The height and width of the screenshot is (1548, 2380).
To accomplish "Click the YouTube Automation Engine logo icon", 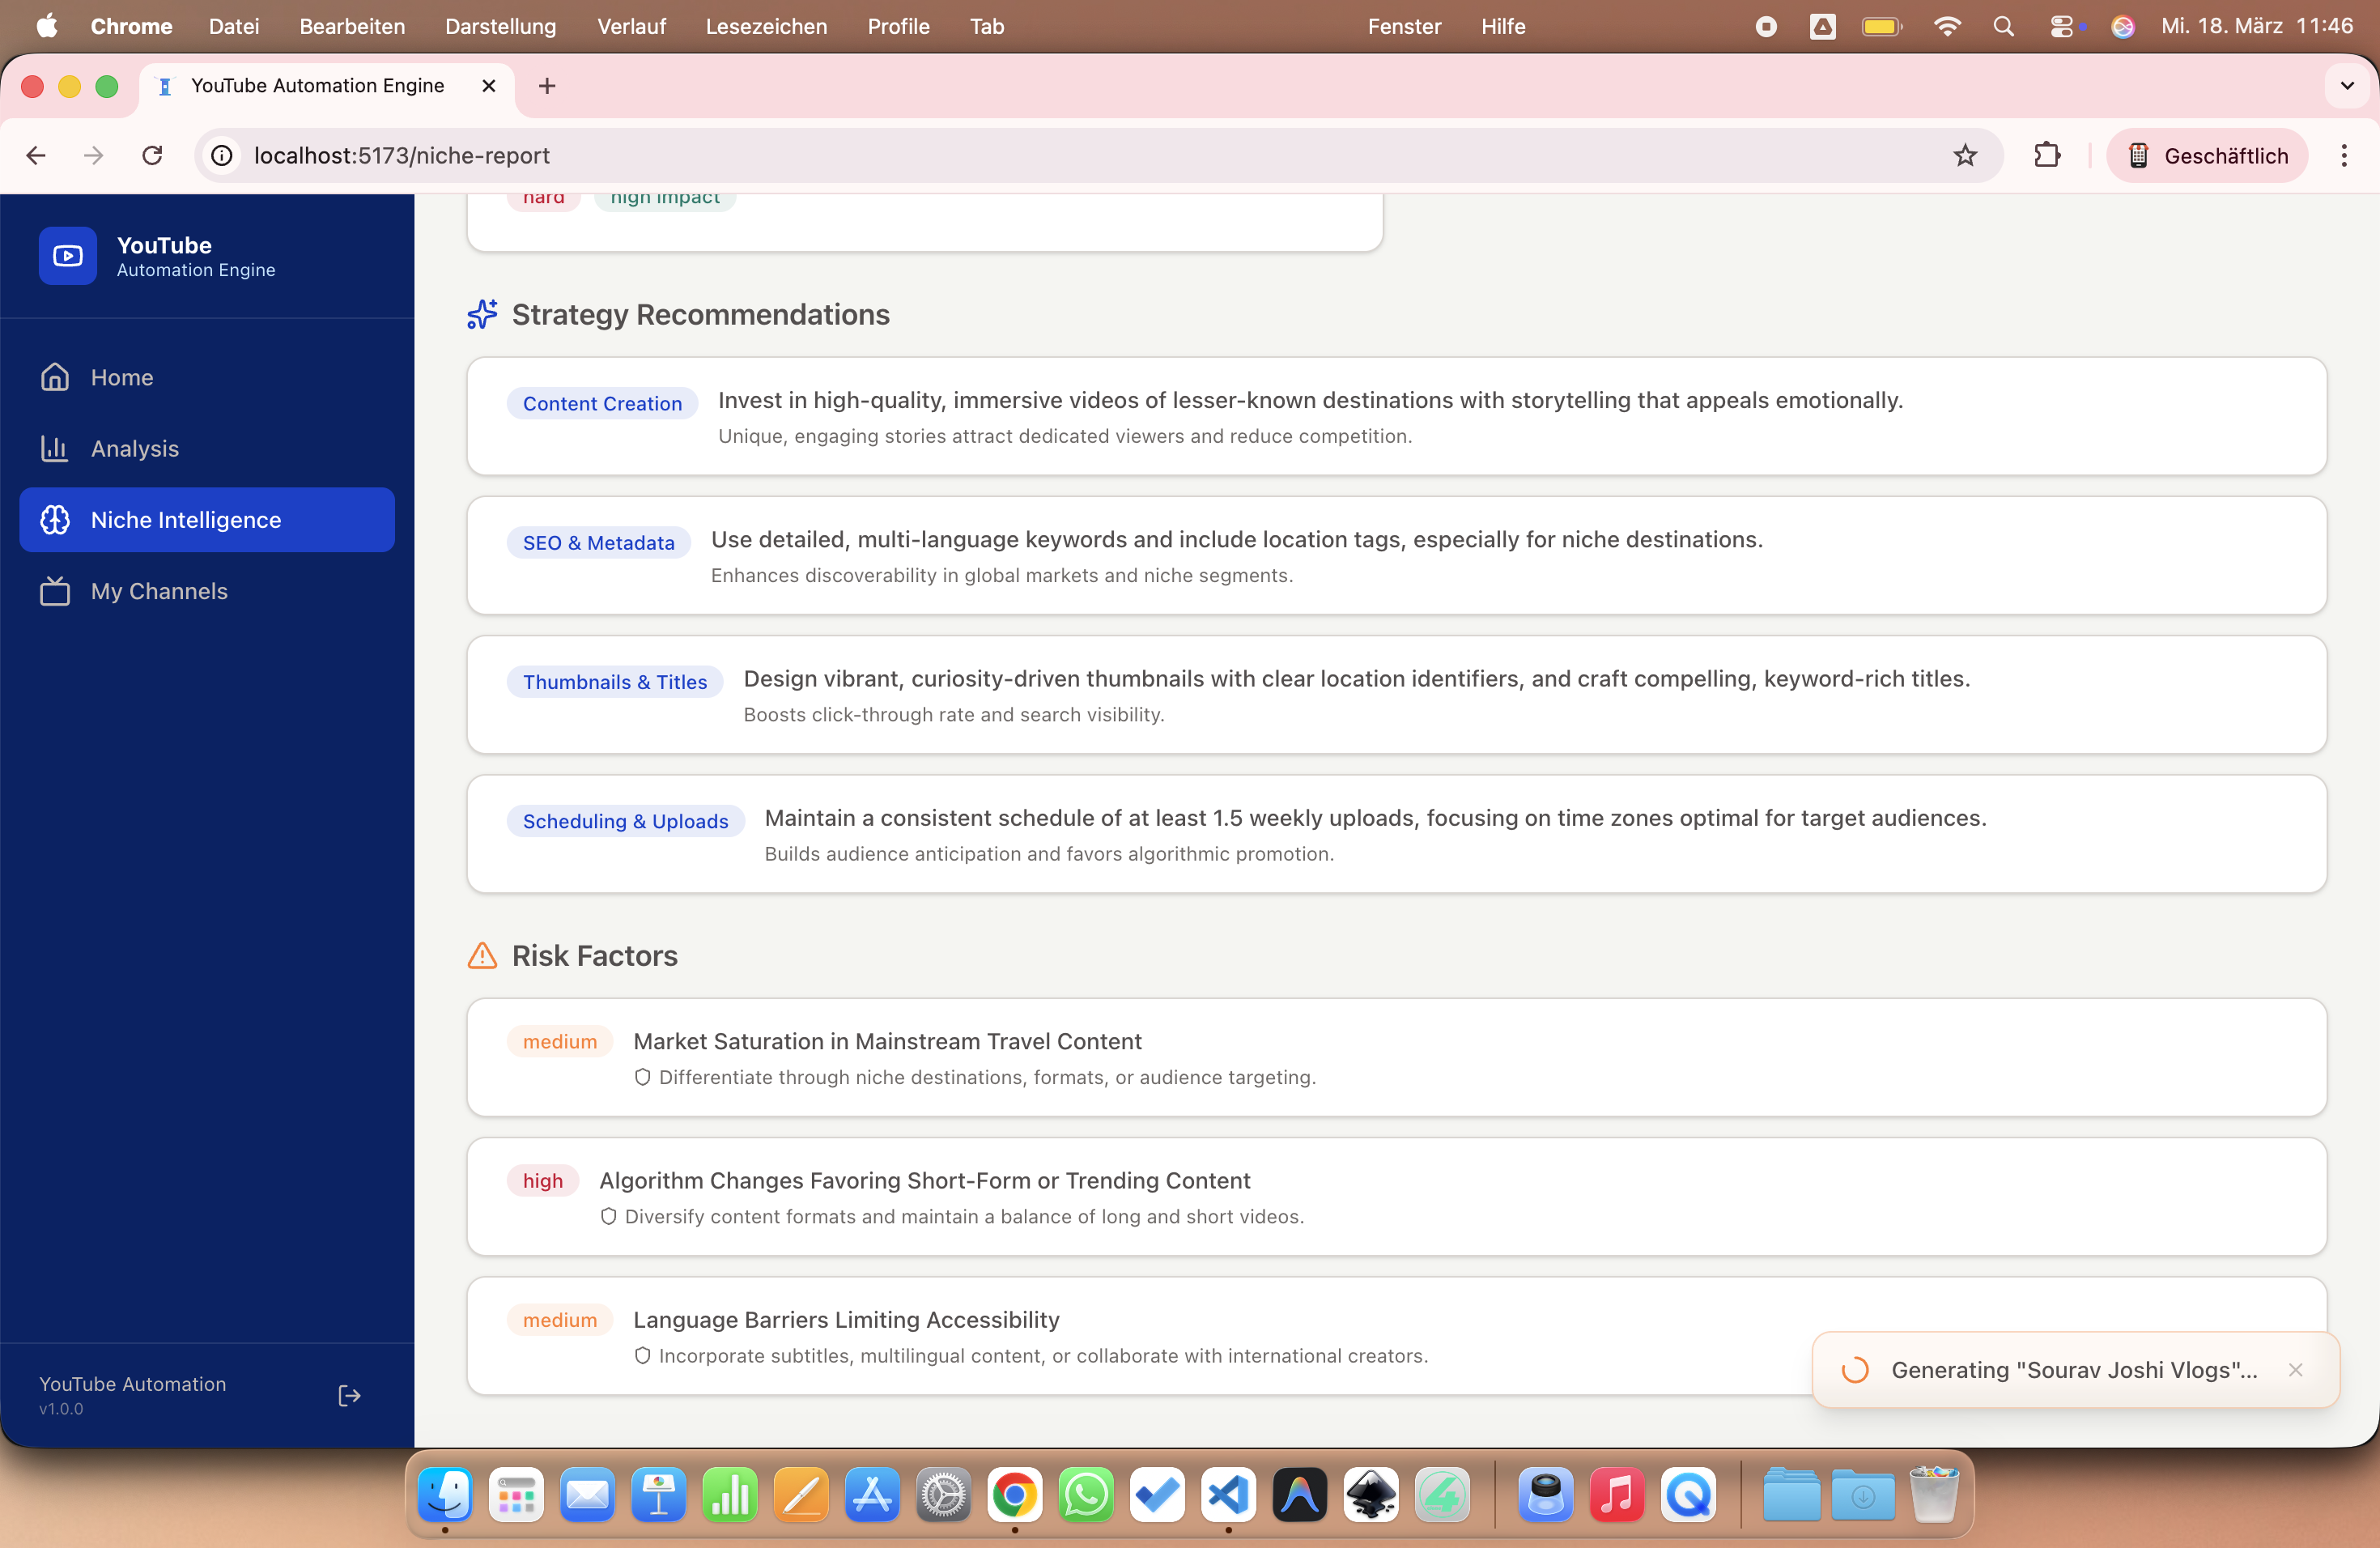I will [x=67, y=256].
